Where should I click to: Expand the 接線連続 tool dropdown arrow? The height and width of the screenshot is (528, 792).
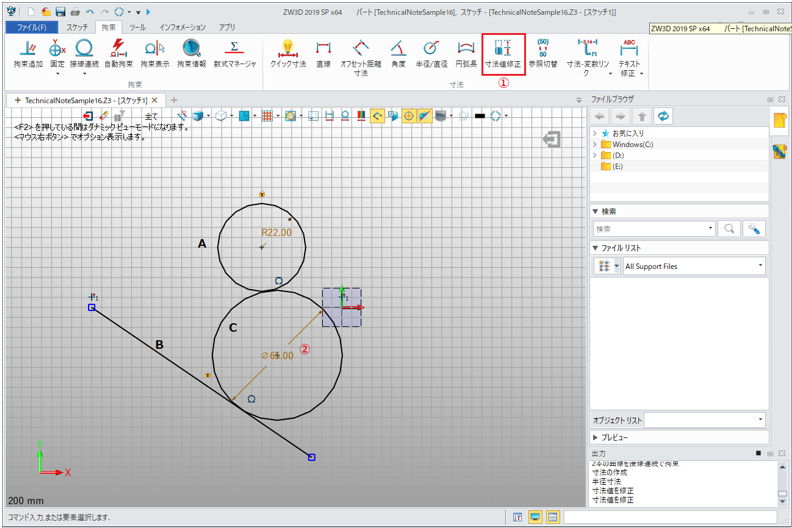(84, 74)
